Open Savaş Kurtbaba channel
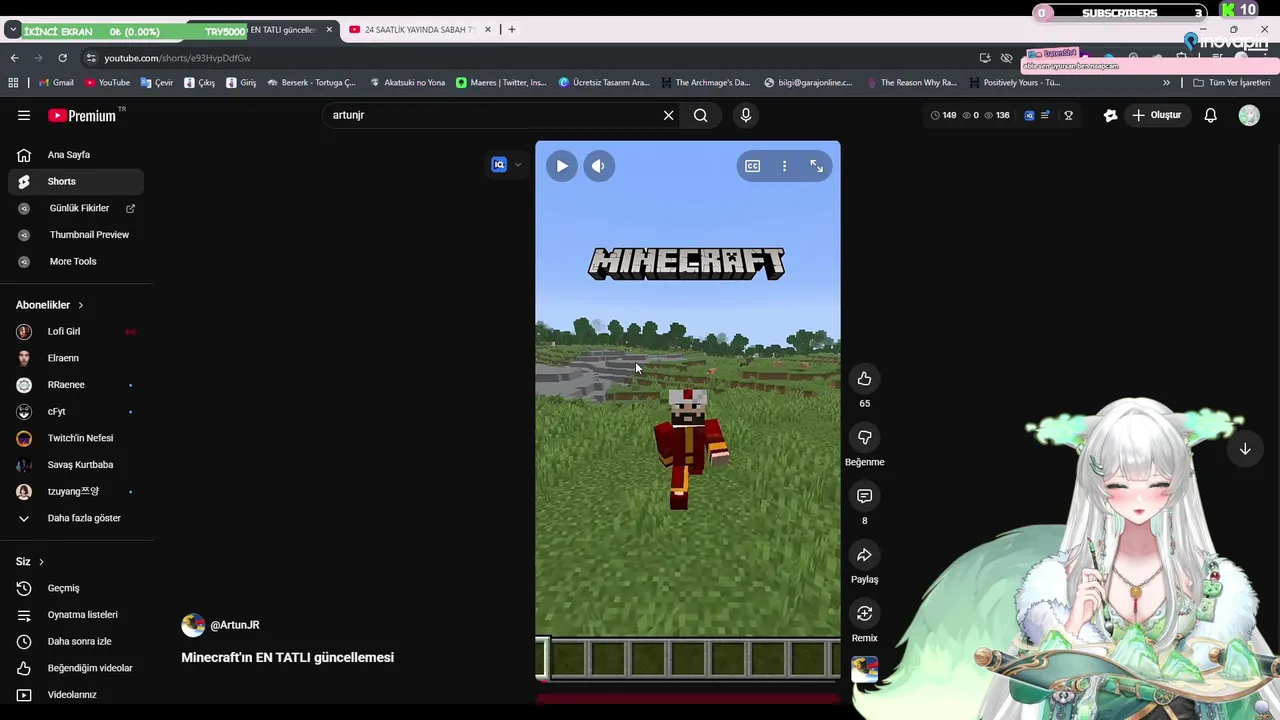Image resolution: width=1280 pixels, height=720 pixels. pos(76,465)
